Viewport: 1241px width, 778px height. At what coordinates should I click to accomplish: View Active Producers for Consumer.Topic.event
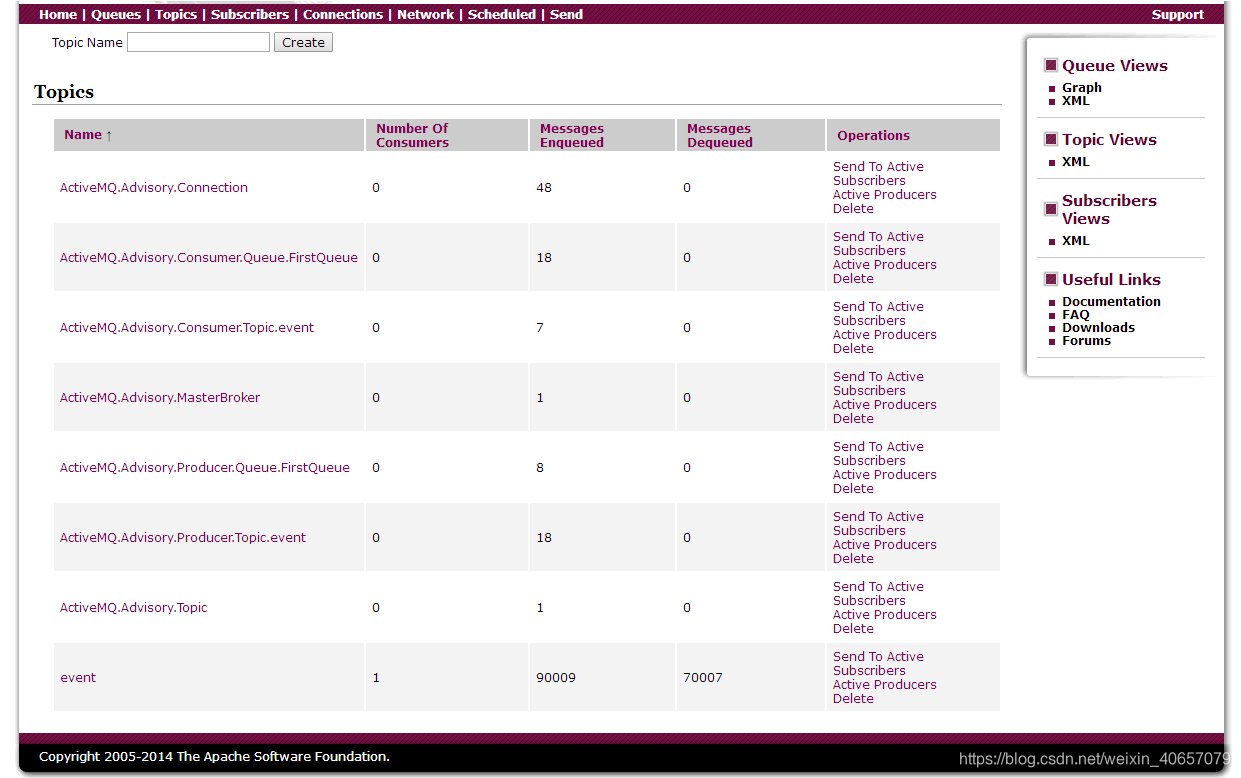tap(885, 335)
